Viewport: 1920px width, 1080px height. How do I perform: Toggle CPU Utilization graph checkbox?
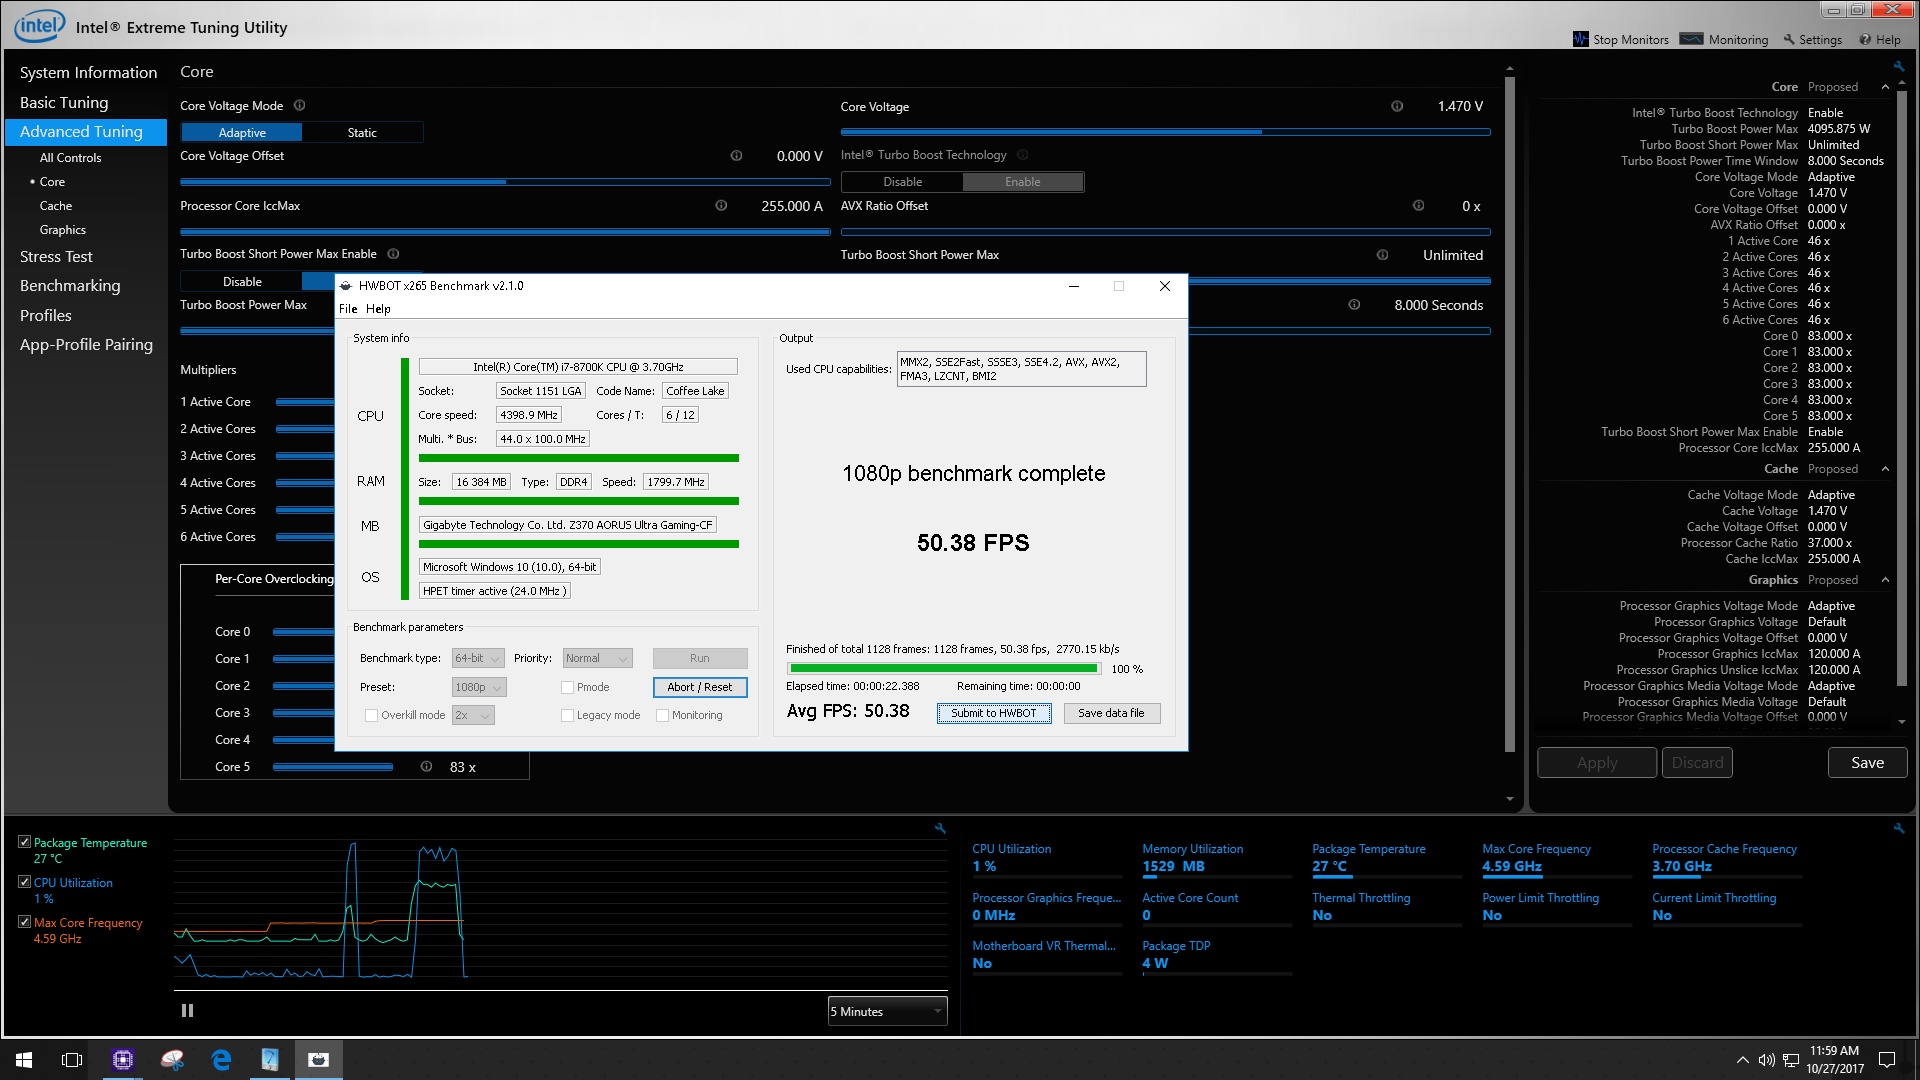(24, 882)
